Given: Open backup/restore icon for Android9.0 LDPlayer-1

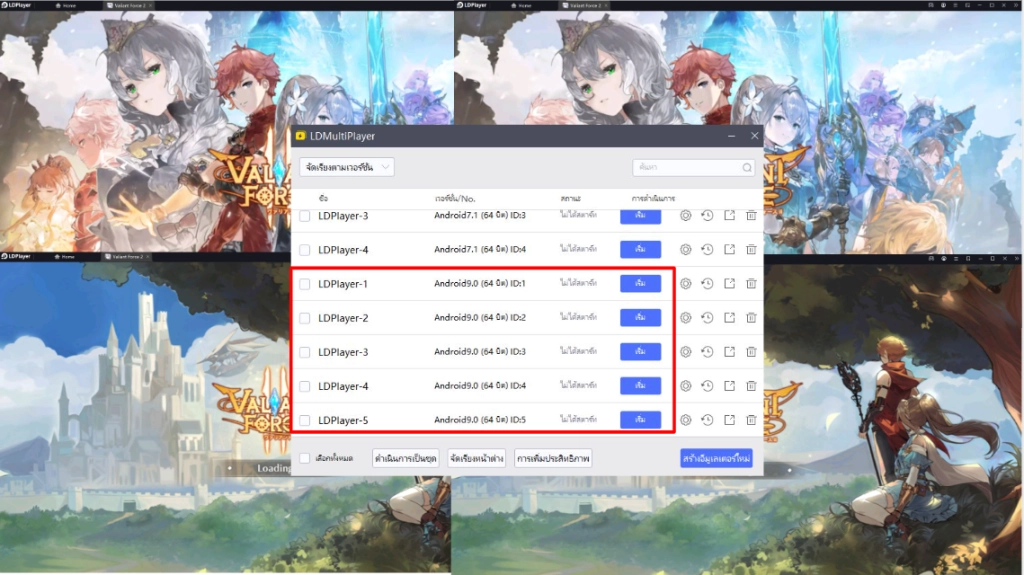Looking at the screenshot, I should (x=707, y=284).
